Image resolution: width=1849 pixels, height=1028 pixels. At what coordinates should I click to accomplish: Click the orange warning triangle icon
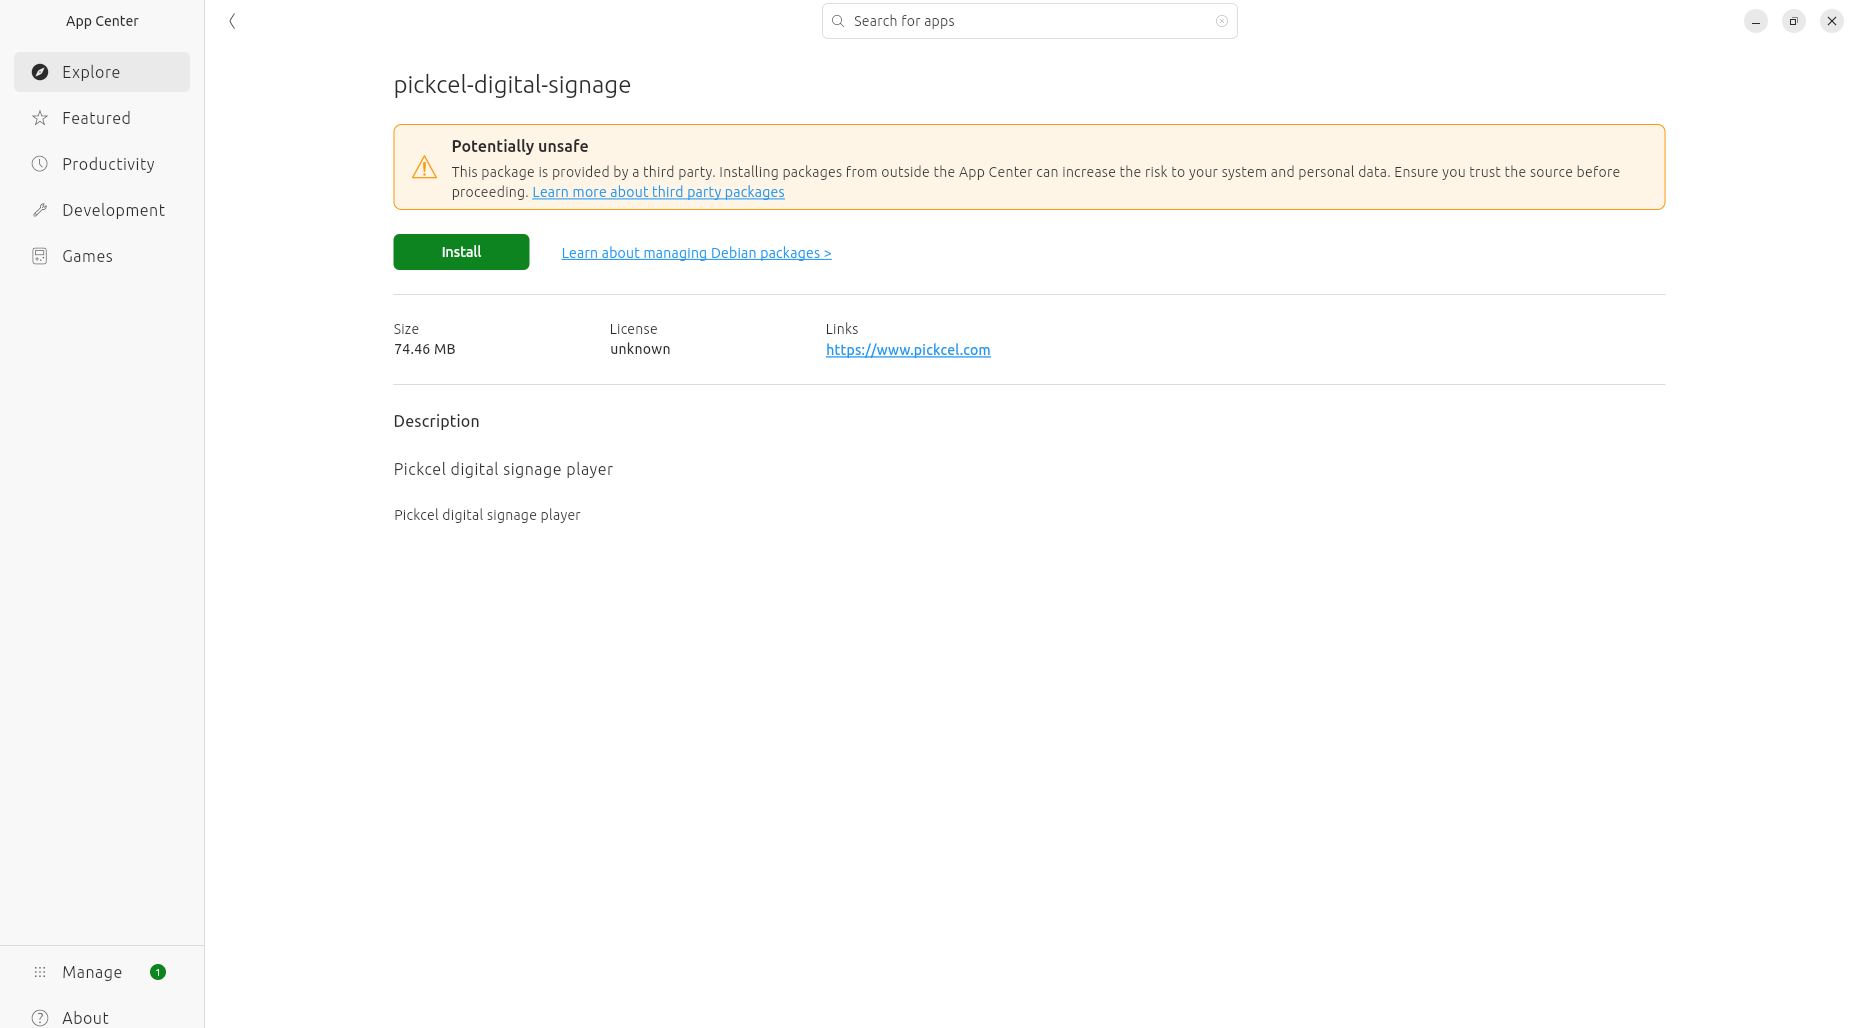pyautogui.click(x=424, y=167)
